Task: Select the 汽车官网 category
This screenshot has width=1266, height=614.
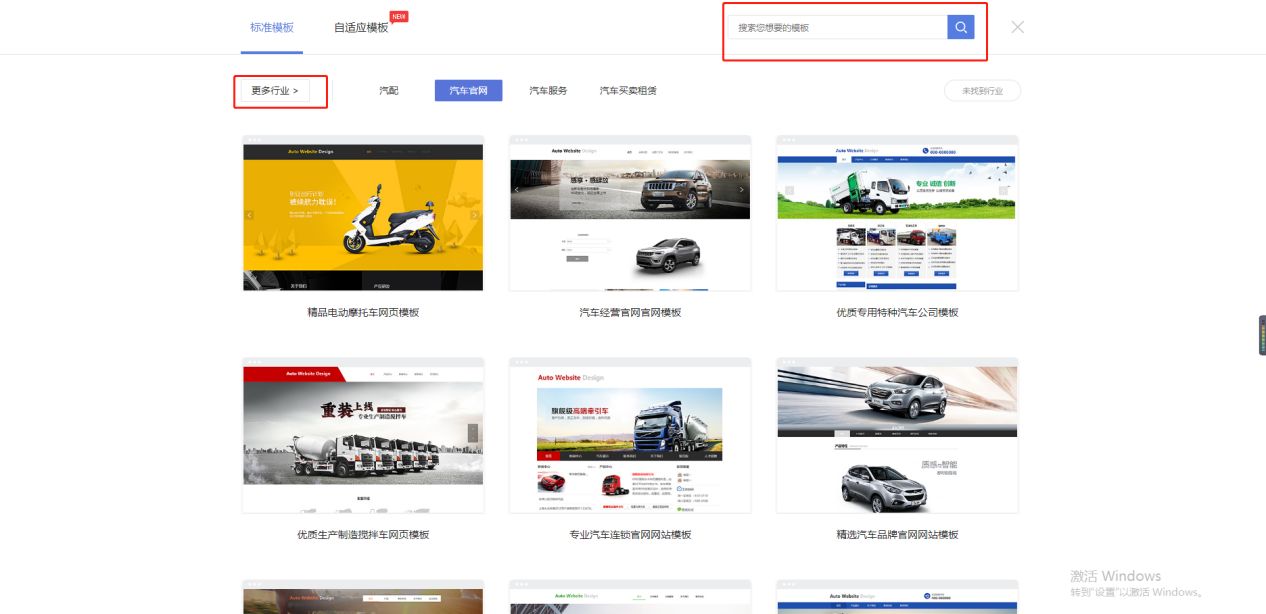Action: point(468,91)
